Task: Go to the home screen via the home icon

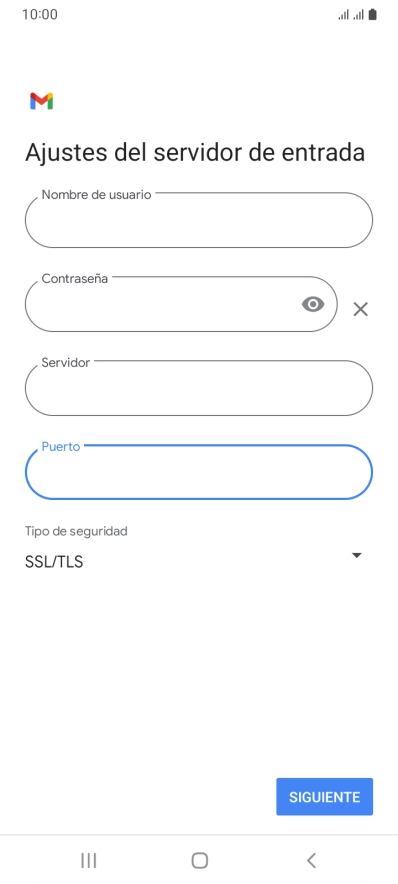Action: pos(200,860)
